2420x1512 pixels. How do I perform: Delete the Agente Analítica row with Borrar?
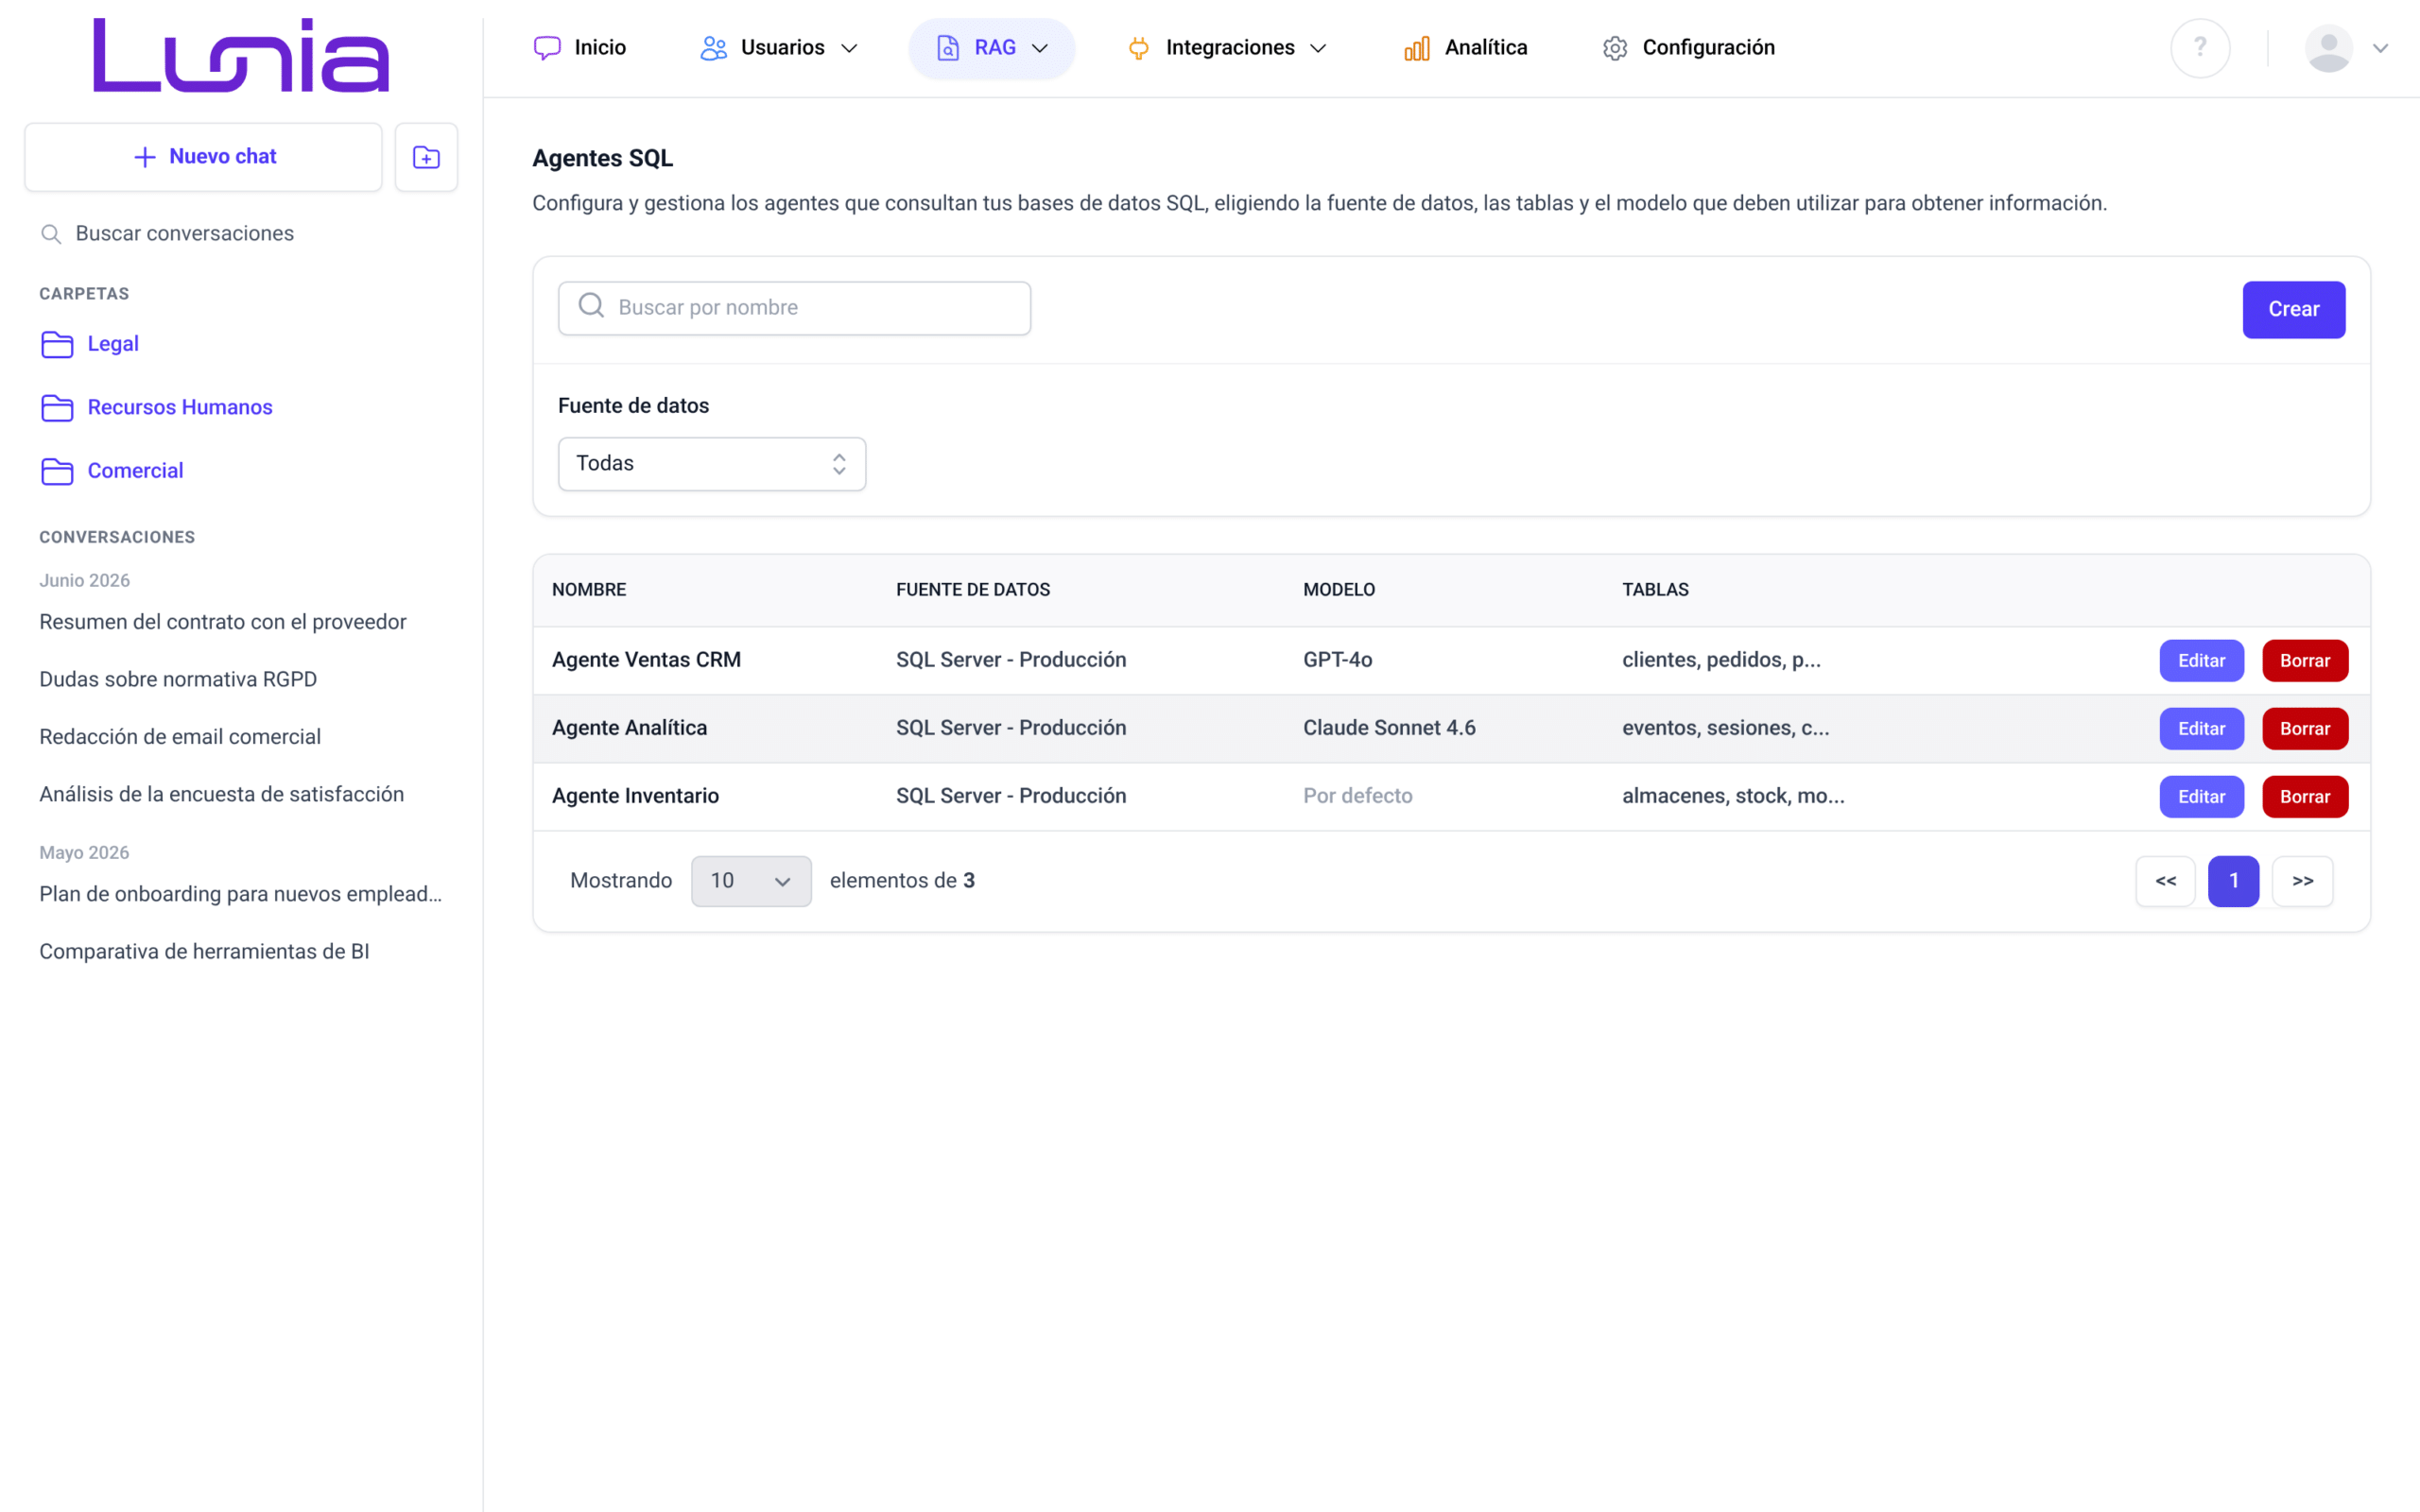pyautogui.click(x=2305, y=729)
